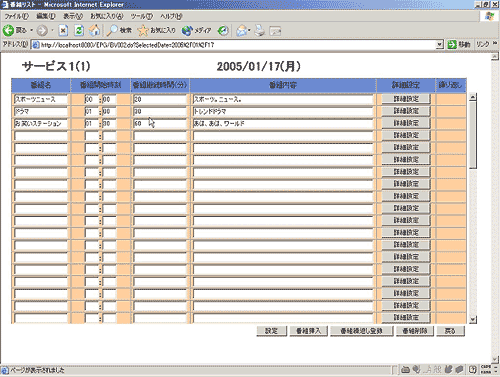
Task: Open the 表示(V) menu
Action: (73, 16)
